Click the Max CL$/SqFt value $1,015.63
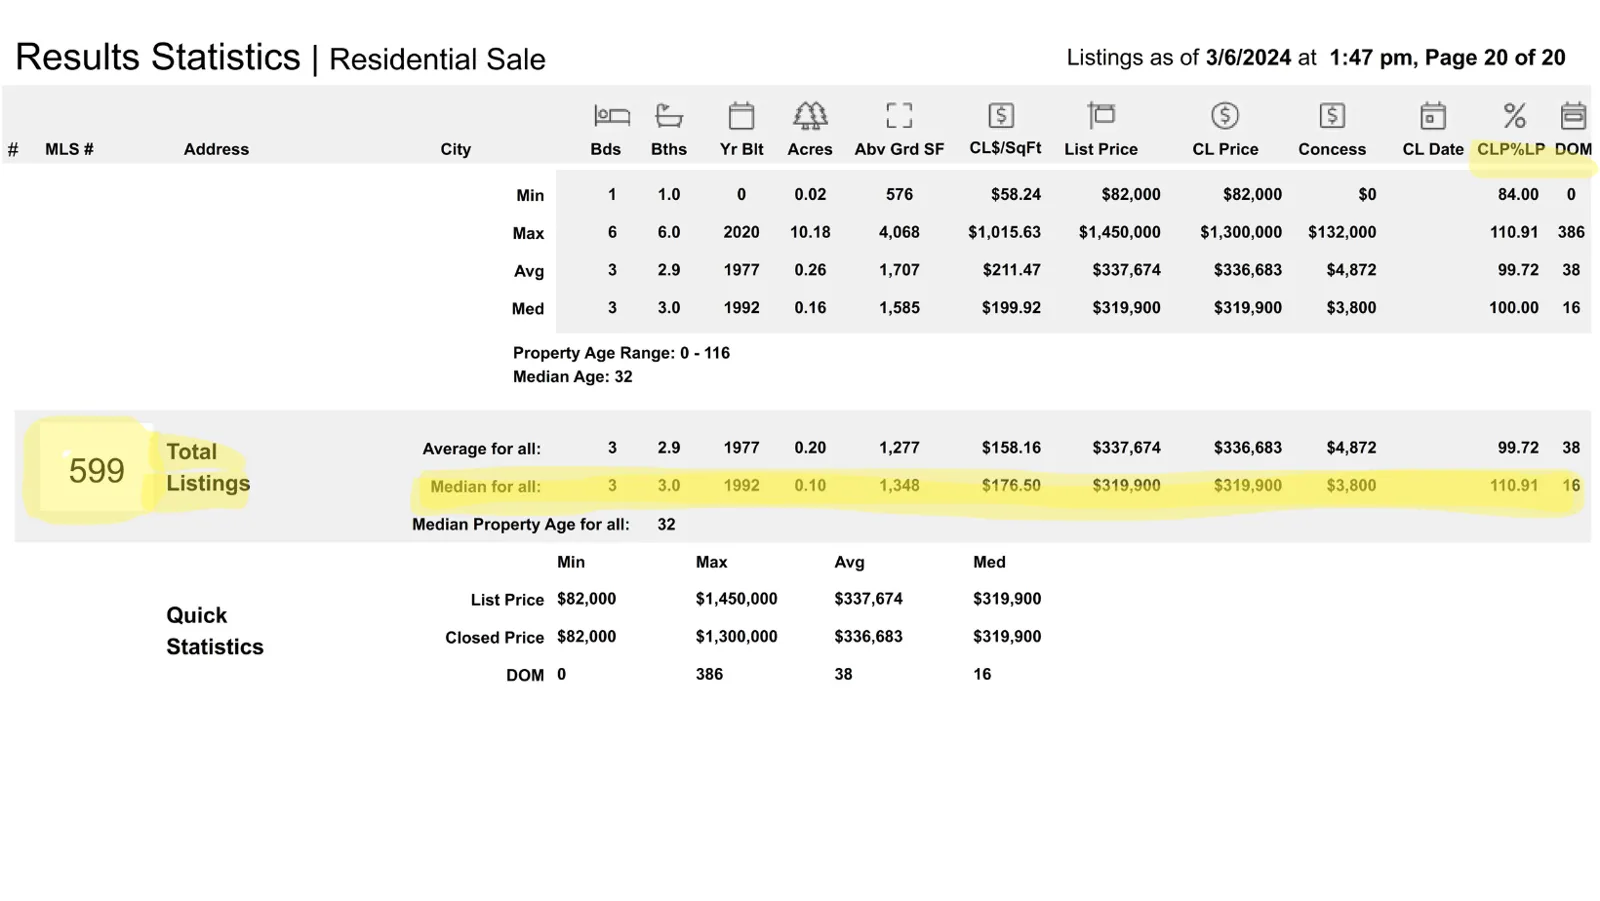Viewport: 1600px width, 901px height. click(1004, 232)
